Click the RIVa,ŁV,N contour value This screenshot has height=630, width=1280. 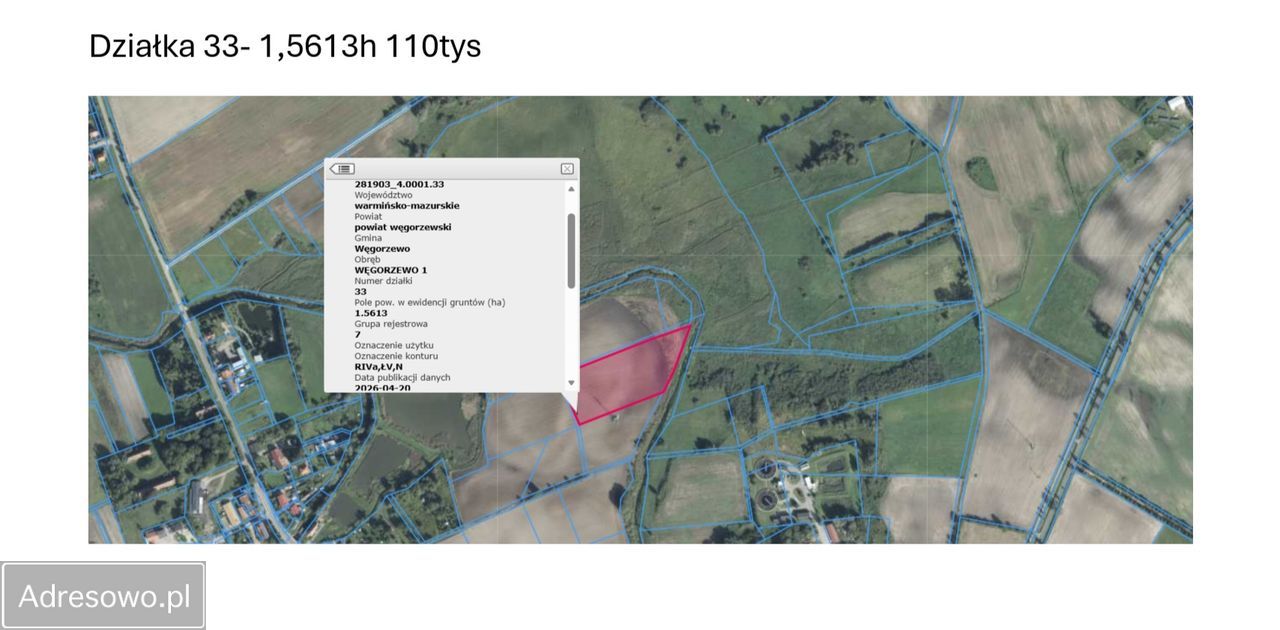pyautogui.click(x=378, y=367)
